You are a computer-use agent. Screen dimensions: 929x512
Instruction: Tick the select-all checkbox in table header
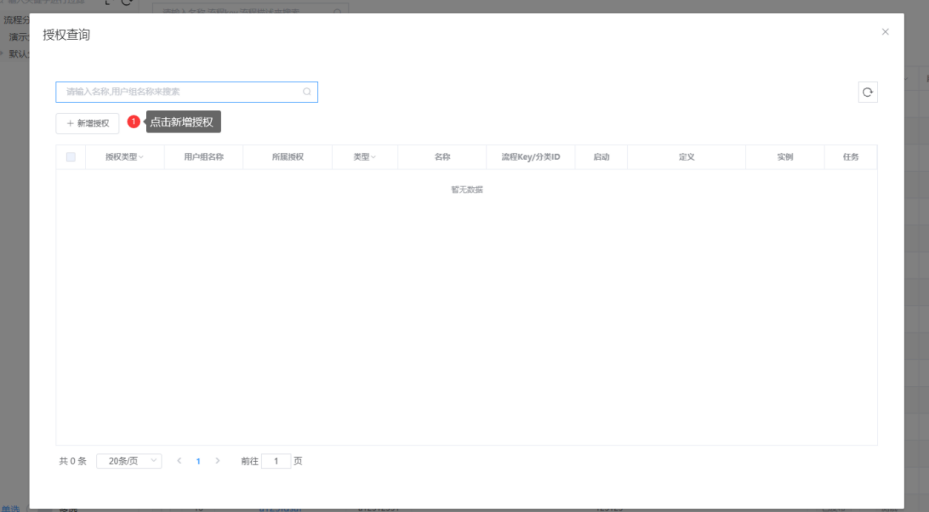coord(71,157)
